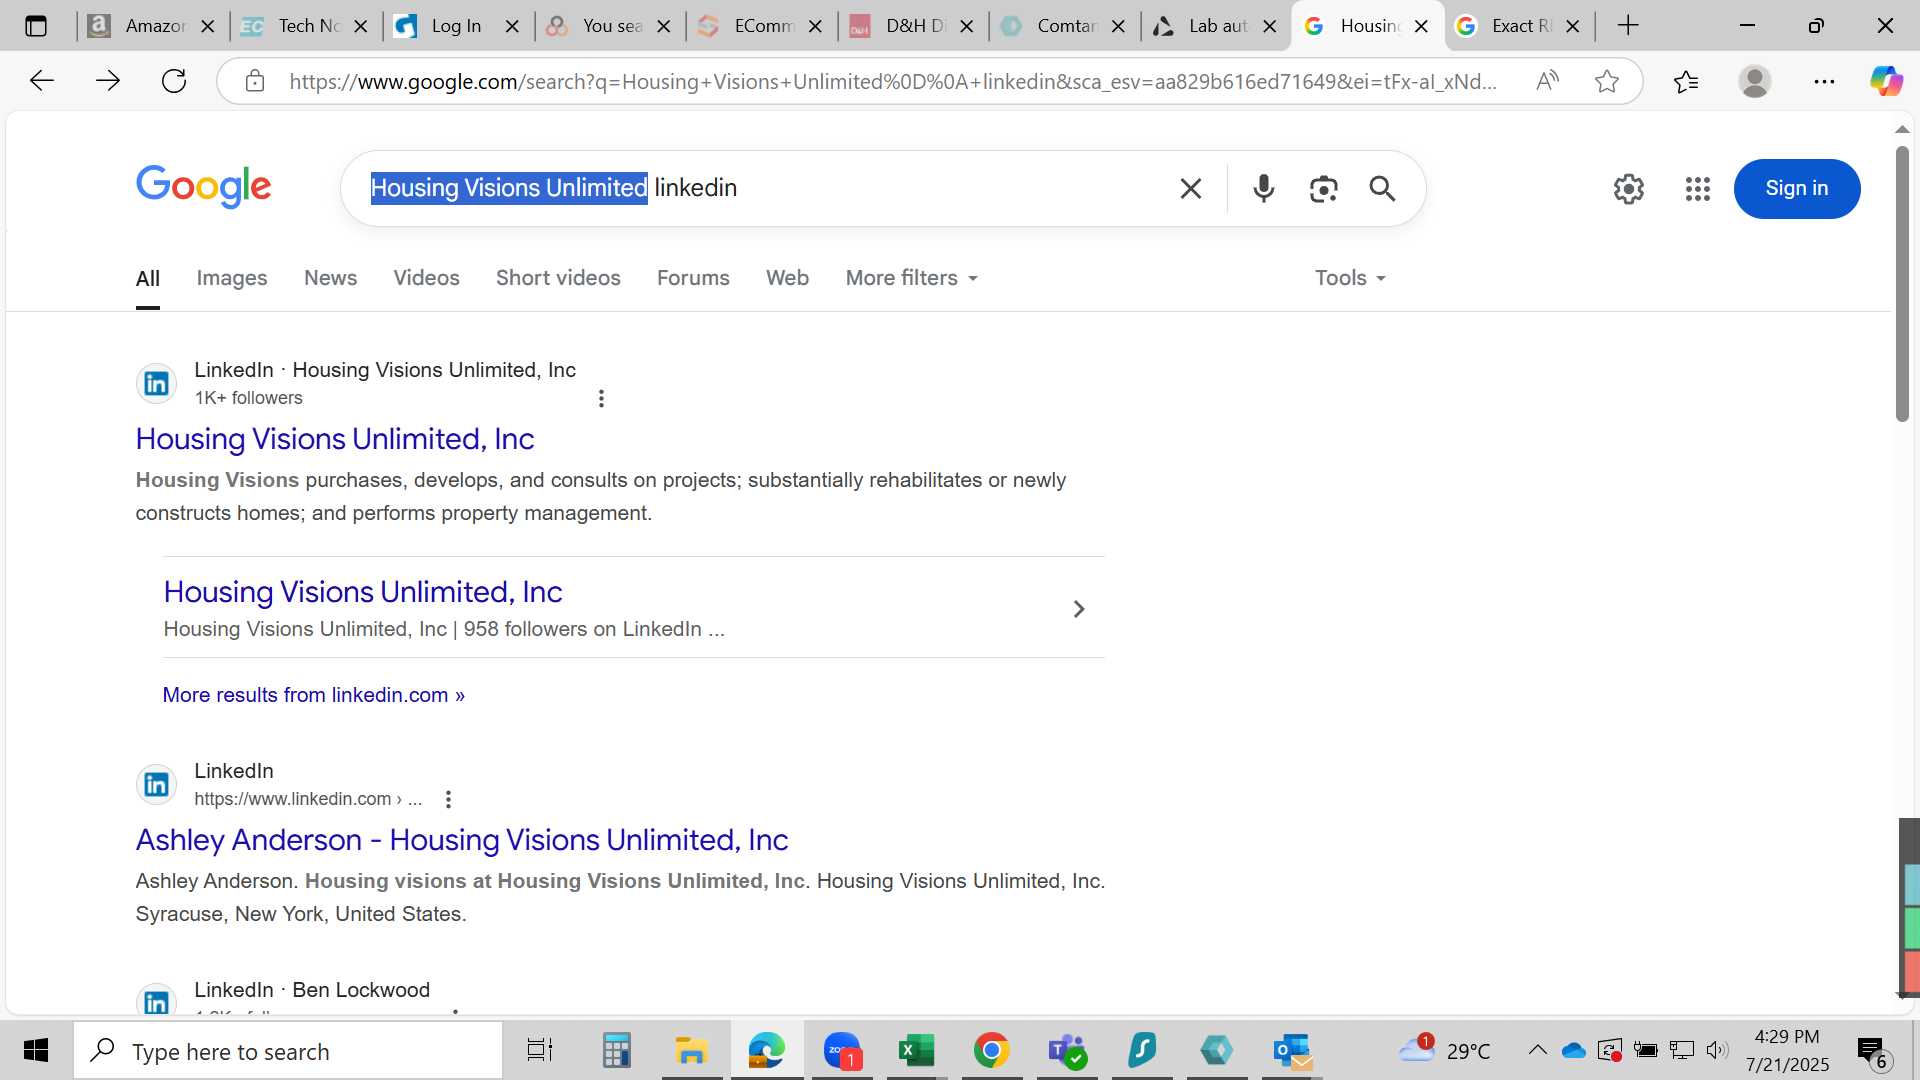The height and width of the screenshot is (1080, 1920).
Task: View site information lock icon
Action: coord(255,81)
